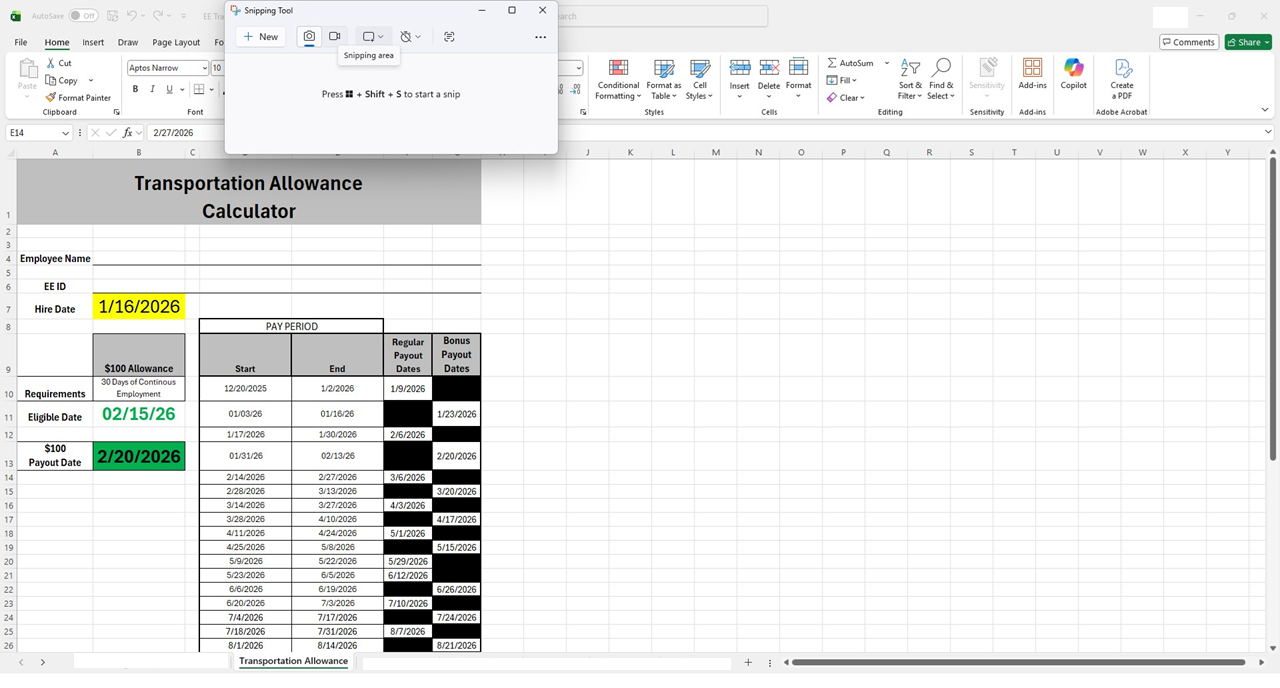
Task: Apply Italic formatting
Action: point(152,89)
